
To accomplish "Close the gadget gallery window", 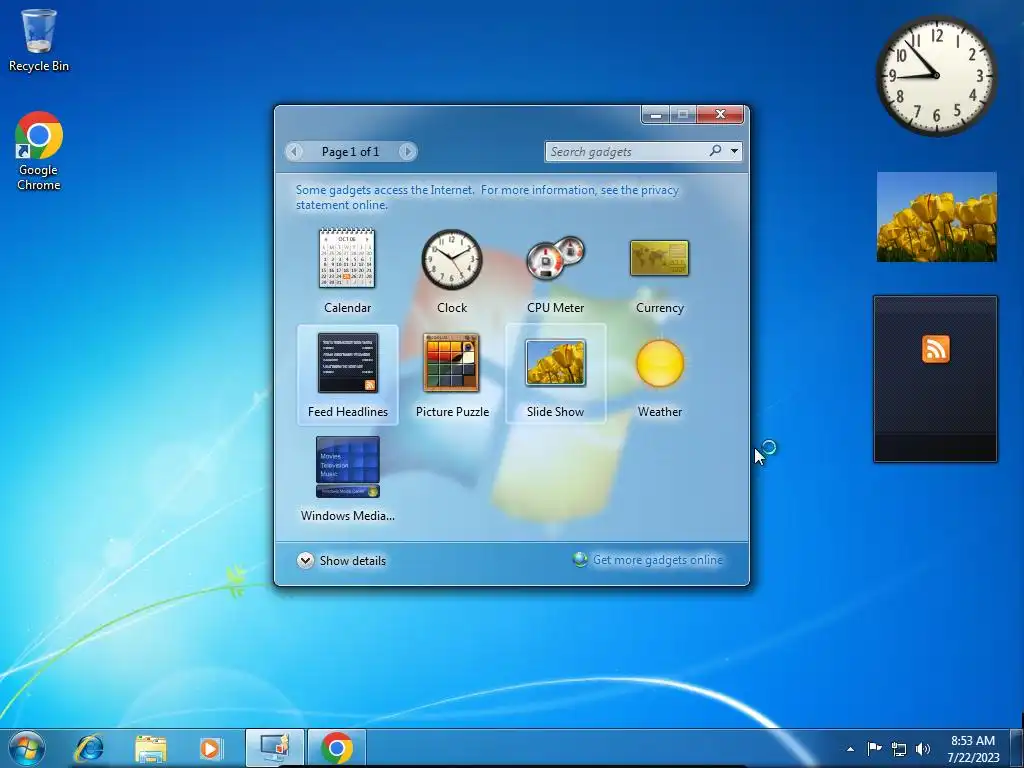I will click(x=720, y=114).
